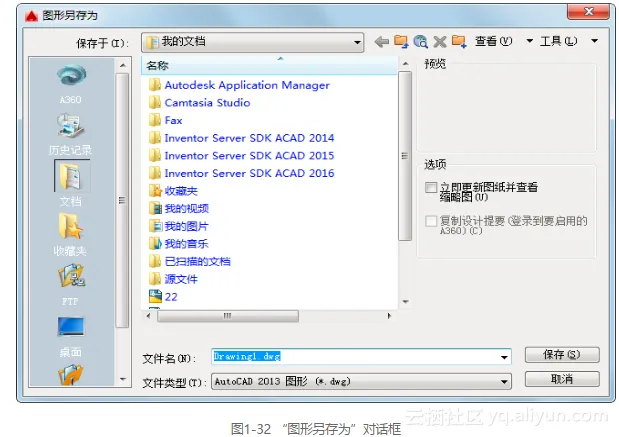Expand the 保存于 location dropdown
The width and height of the screenshot is (619, 437).
pyautogui.click(x=357, y=42)
